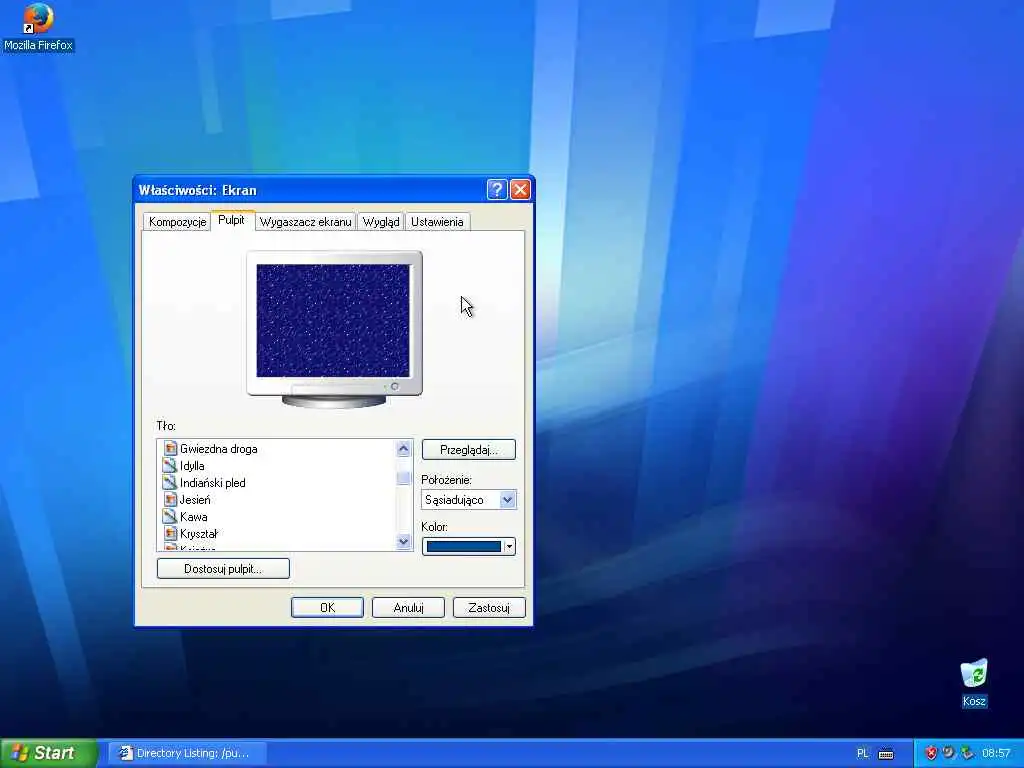Click the background list scroll up arrow
This screenshot has width=1024, height=768.
coord(404,448)
